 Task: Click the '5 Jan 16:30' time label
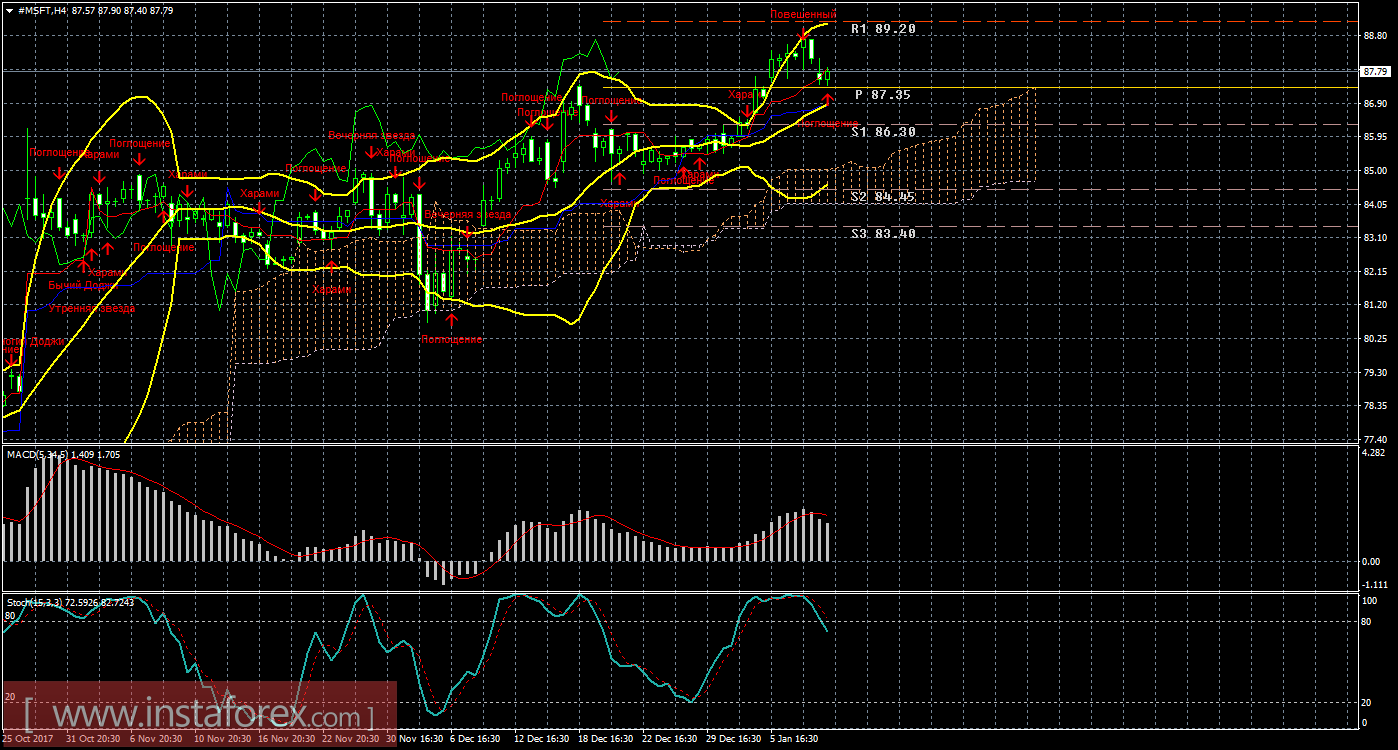pos(794,739)
